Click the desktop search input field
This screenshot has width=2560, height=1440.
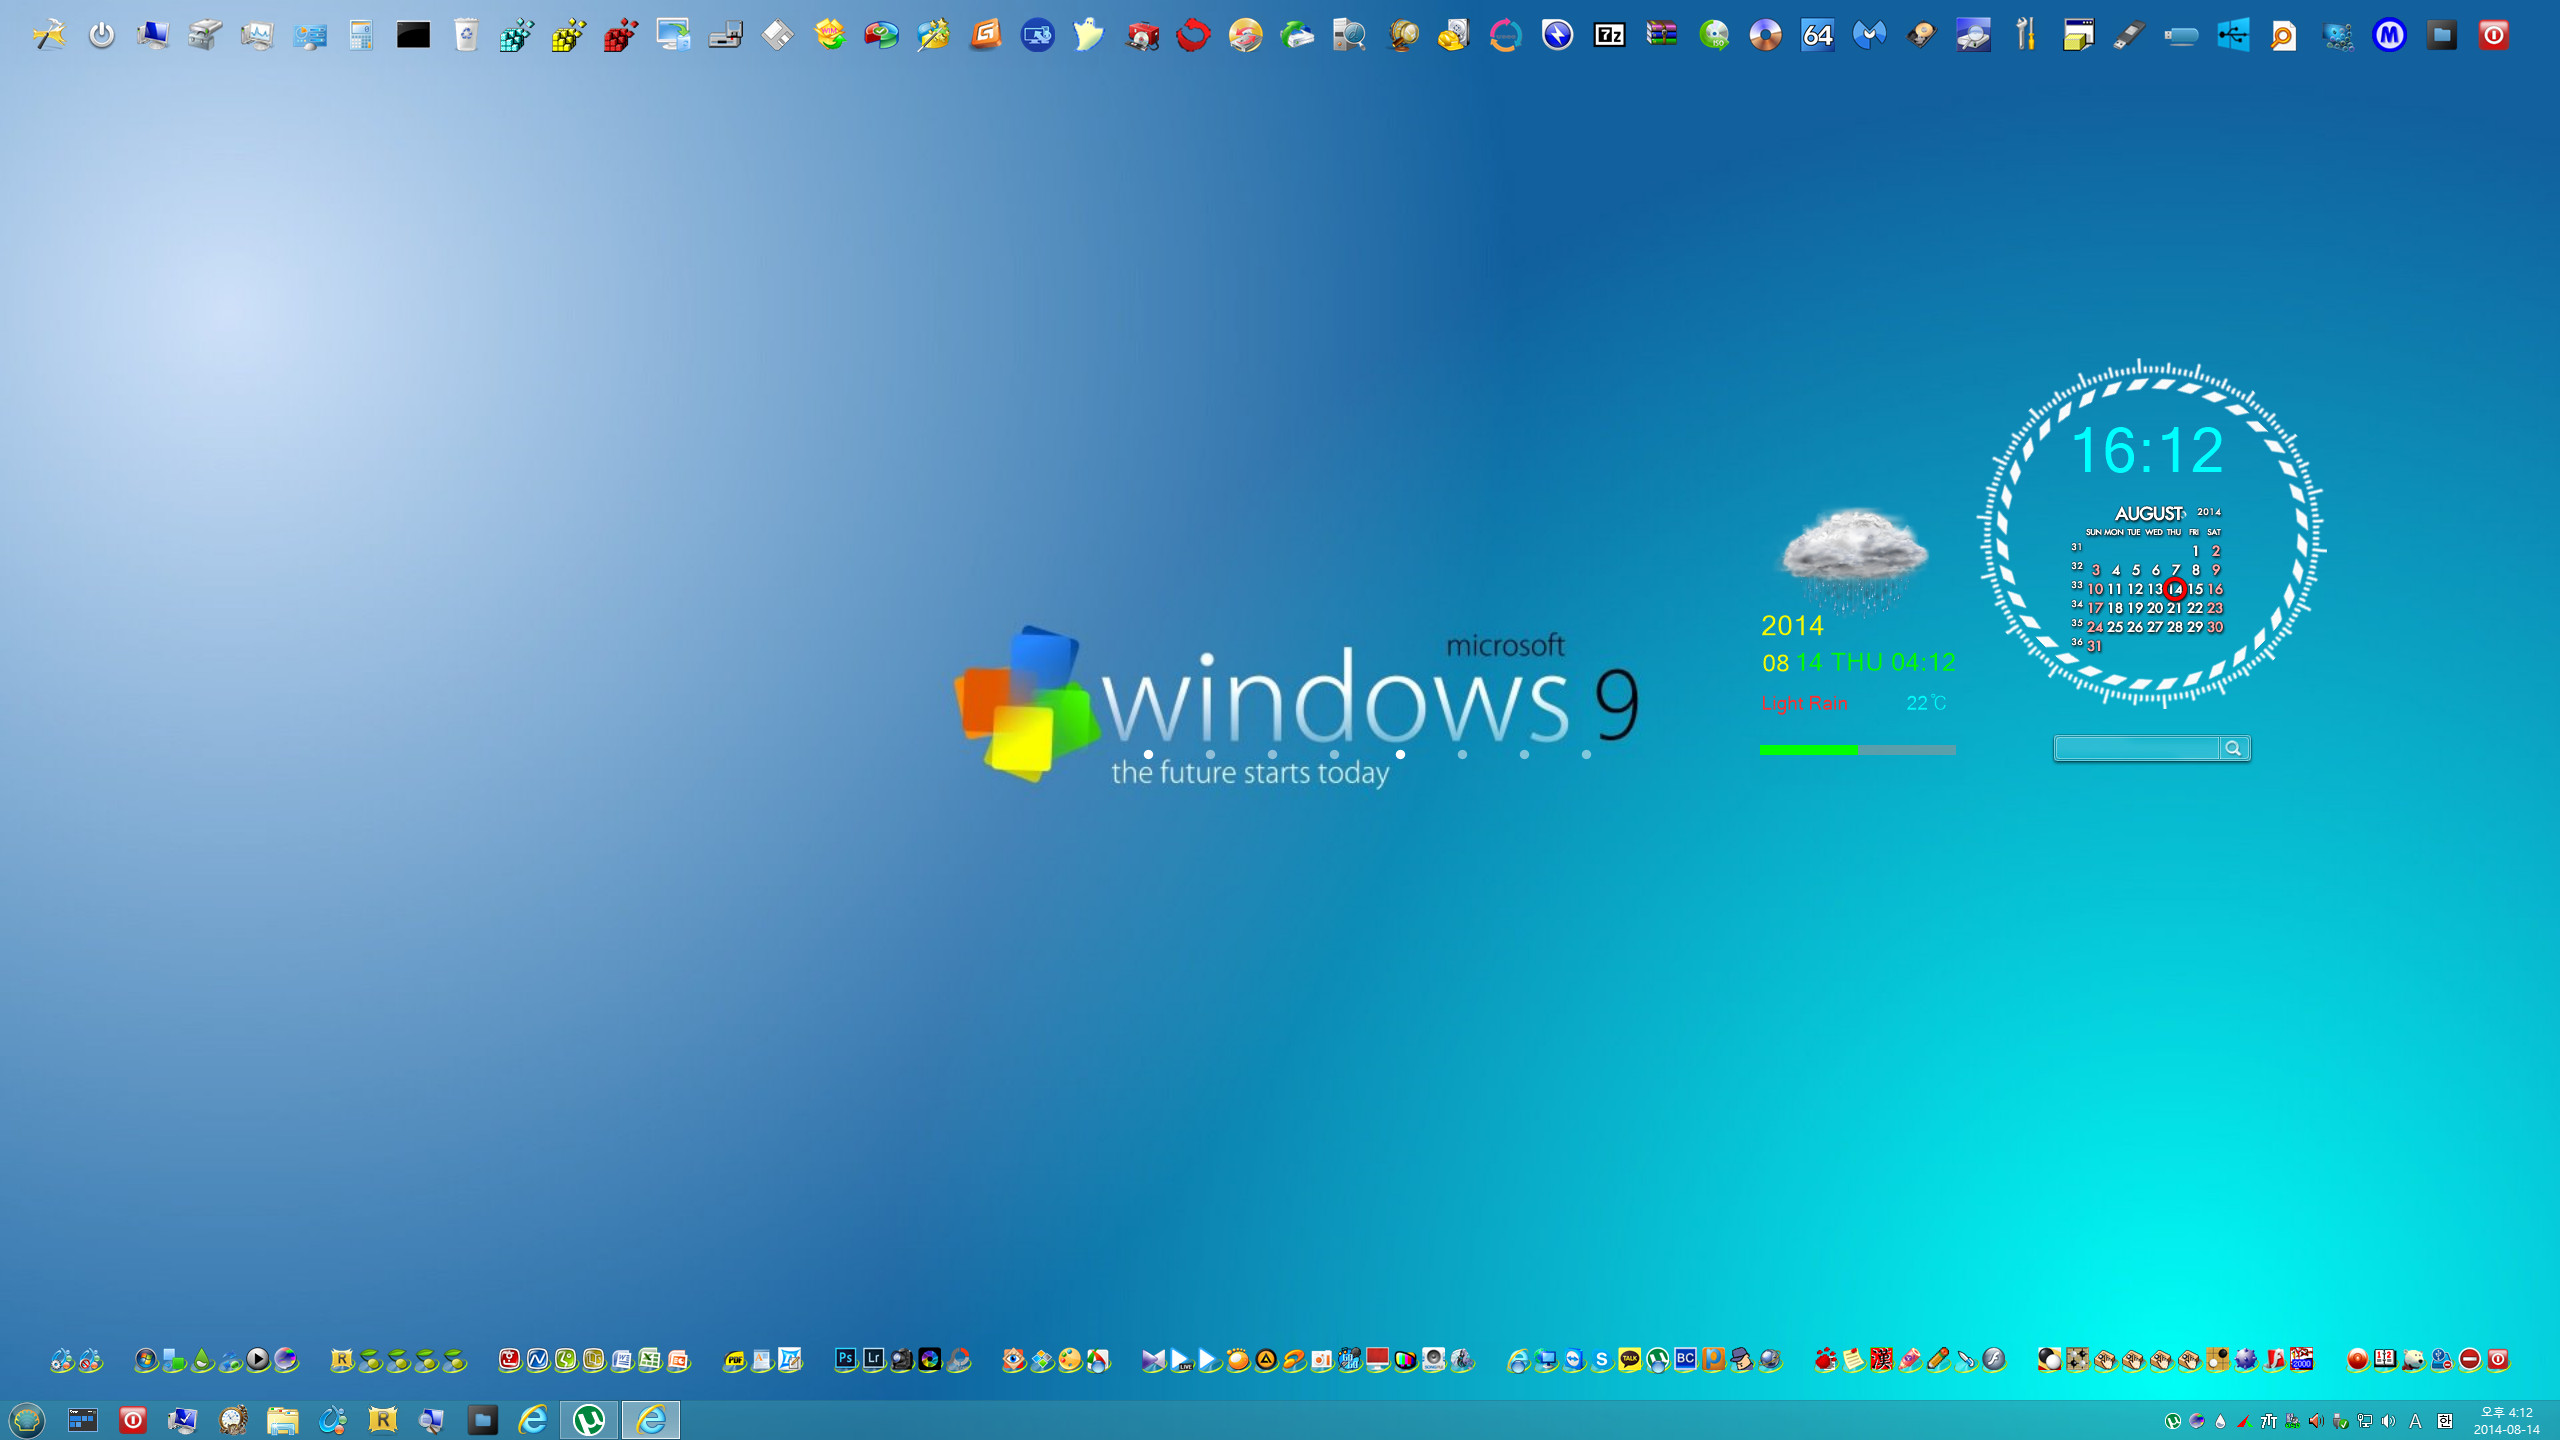(2137, 748)
